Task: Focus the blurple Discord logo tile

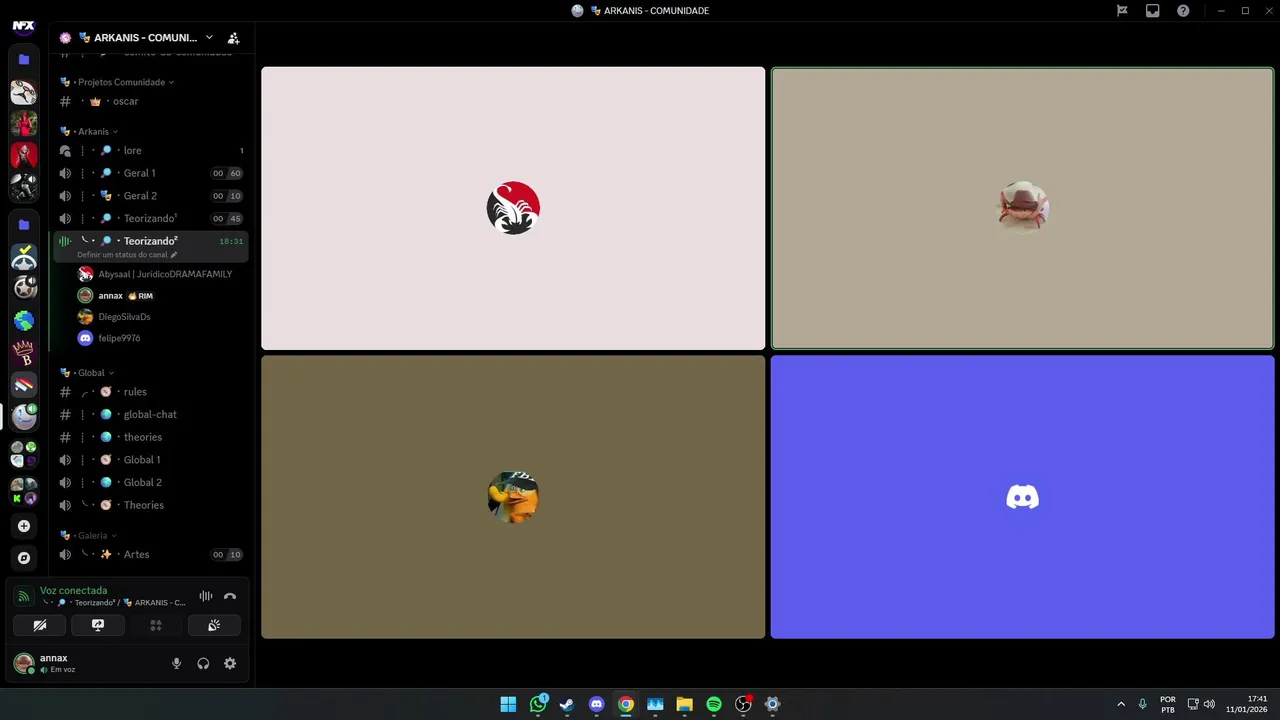Action: click(1022, 497)
